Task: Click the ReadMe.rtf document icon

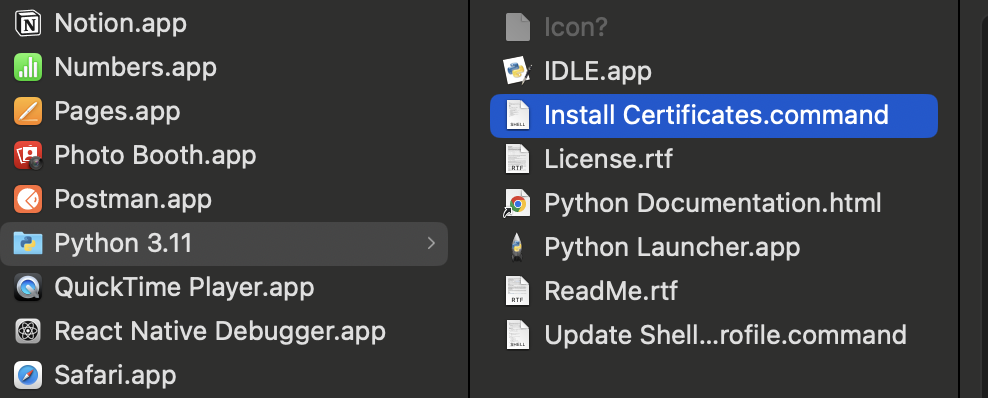Action: pos(517,292)
